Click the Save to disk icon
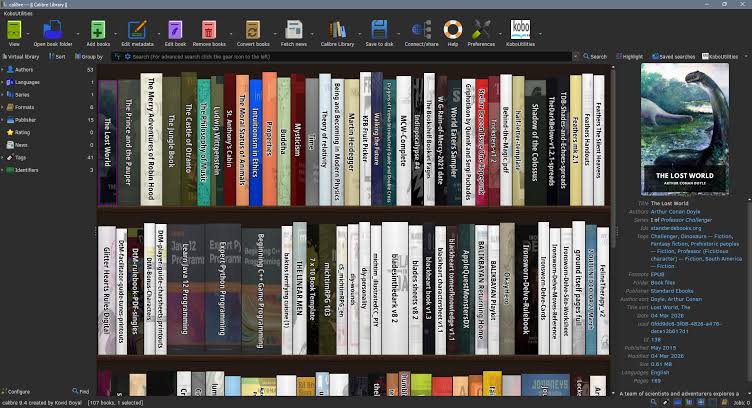Viewport: 752px width, 408px height. click(x=379, y=30)
